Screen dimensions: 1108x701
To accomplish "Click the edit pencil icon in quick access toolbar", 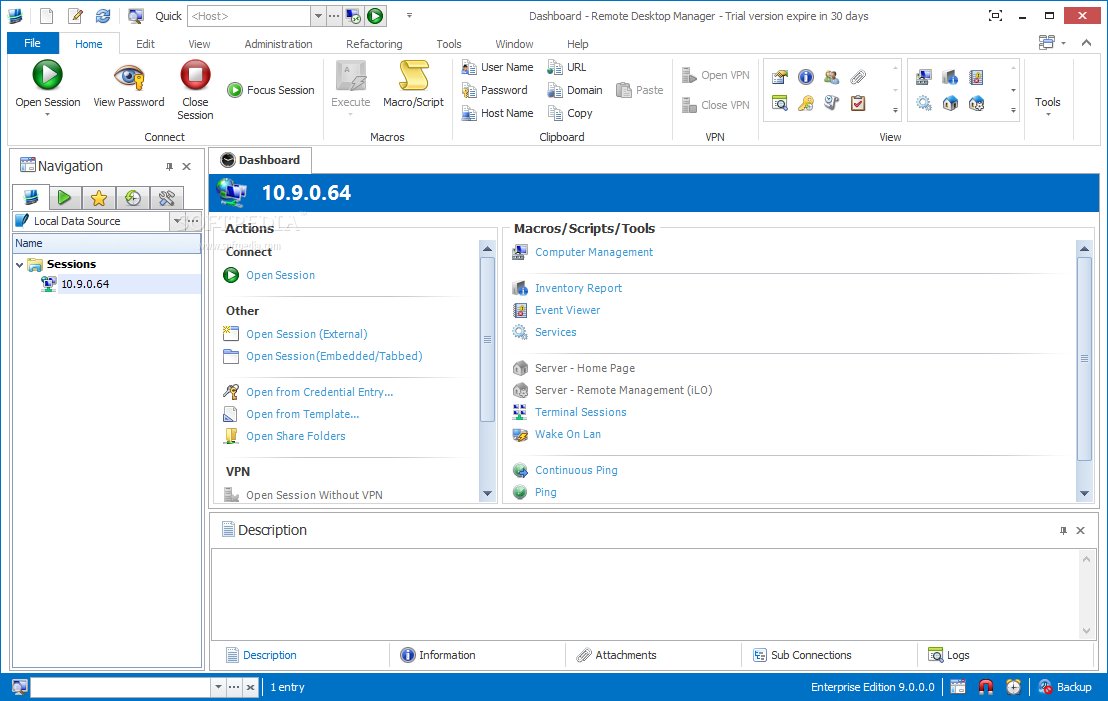I will pyautogui.click(x=75, y=16).
